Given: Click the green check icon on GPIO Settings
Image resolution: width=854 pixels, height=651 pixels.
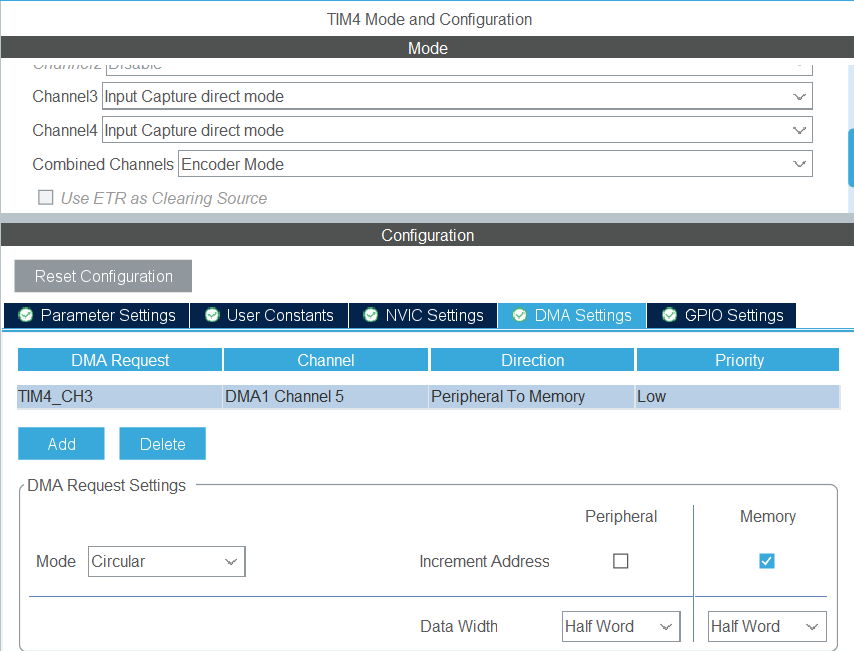Looking at the screenshot, I should click(669, 315).
